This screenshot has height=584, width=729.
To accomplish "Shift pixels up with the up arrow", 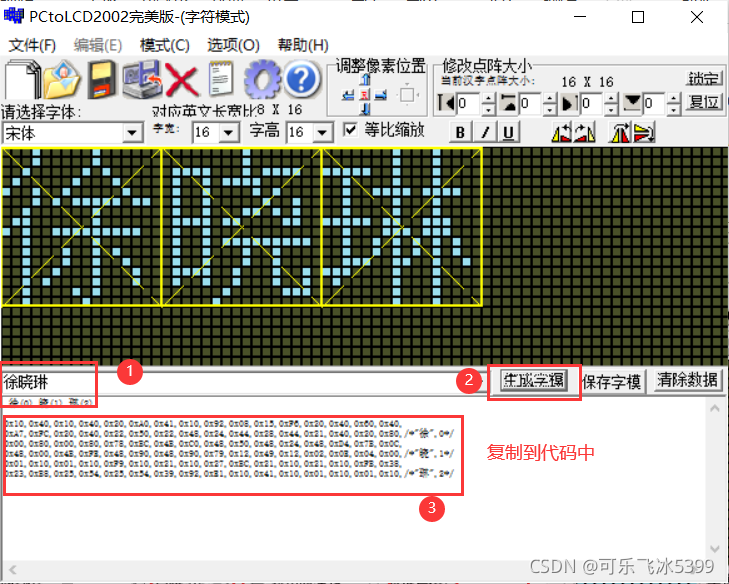I will pos(365,80).
